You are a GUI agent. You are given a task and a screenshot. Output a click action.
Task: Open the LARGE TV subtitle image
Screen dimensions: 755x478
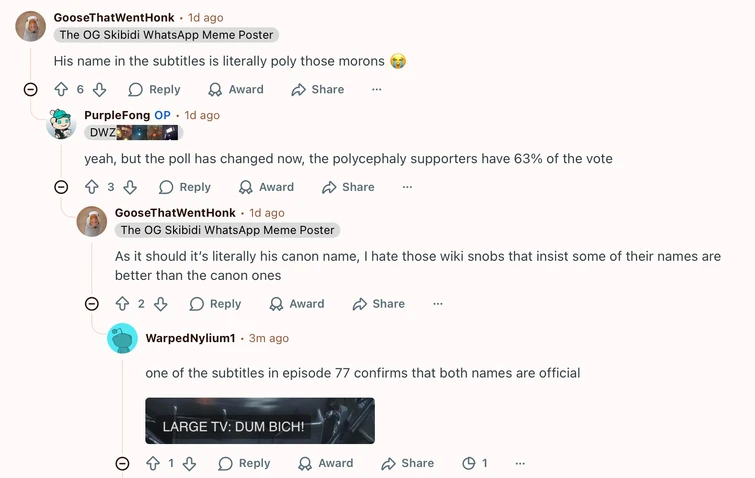click(x=260, y=421)
